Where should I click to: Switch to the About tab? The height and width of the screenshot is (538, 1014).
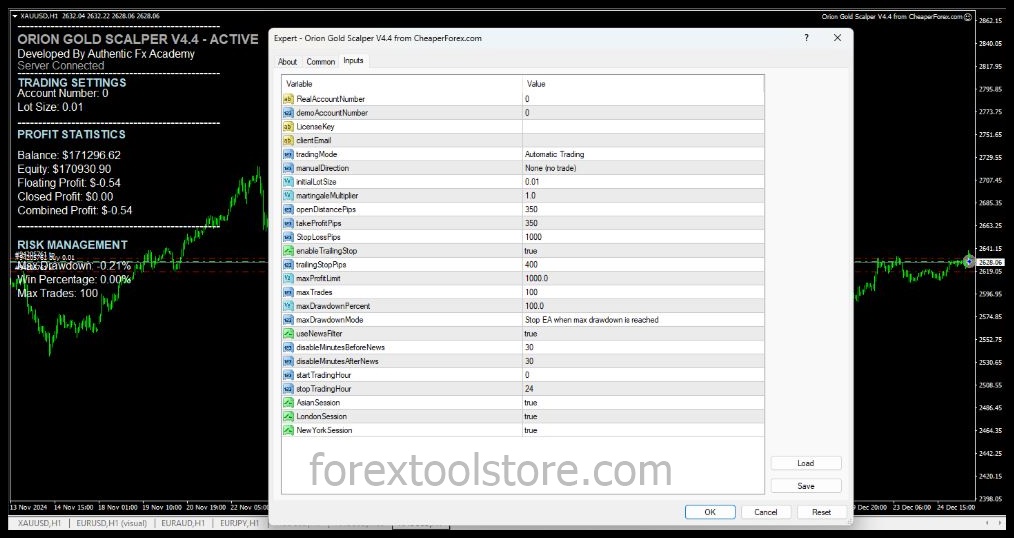pyautogui.click(x=287, y=61)
